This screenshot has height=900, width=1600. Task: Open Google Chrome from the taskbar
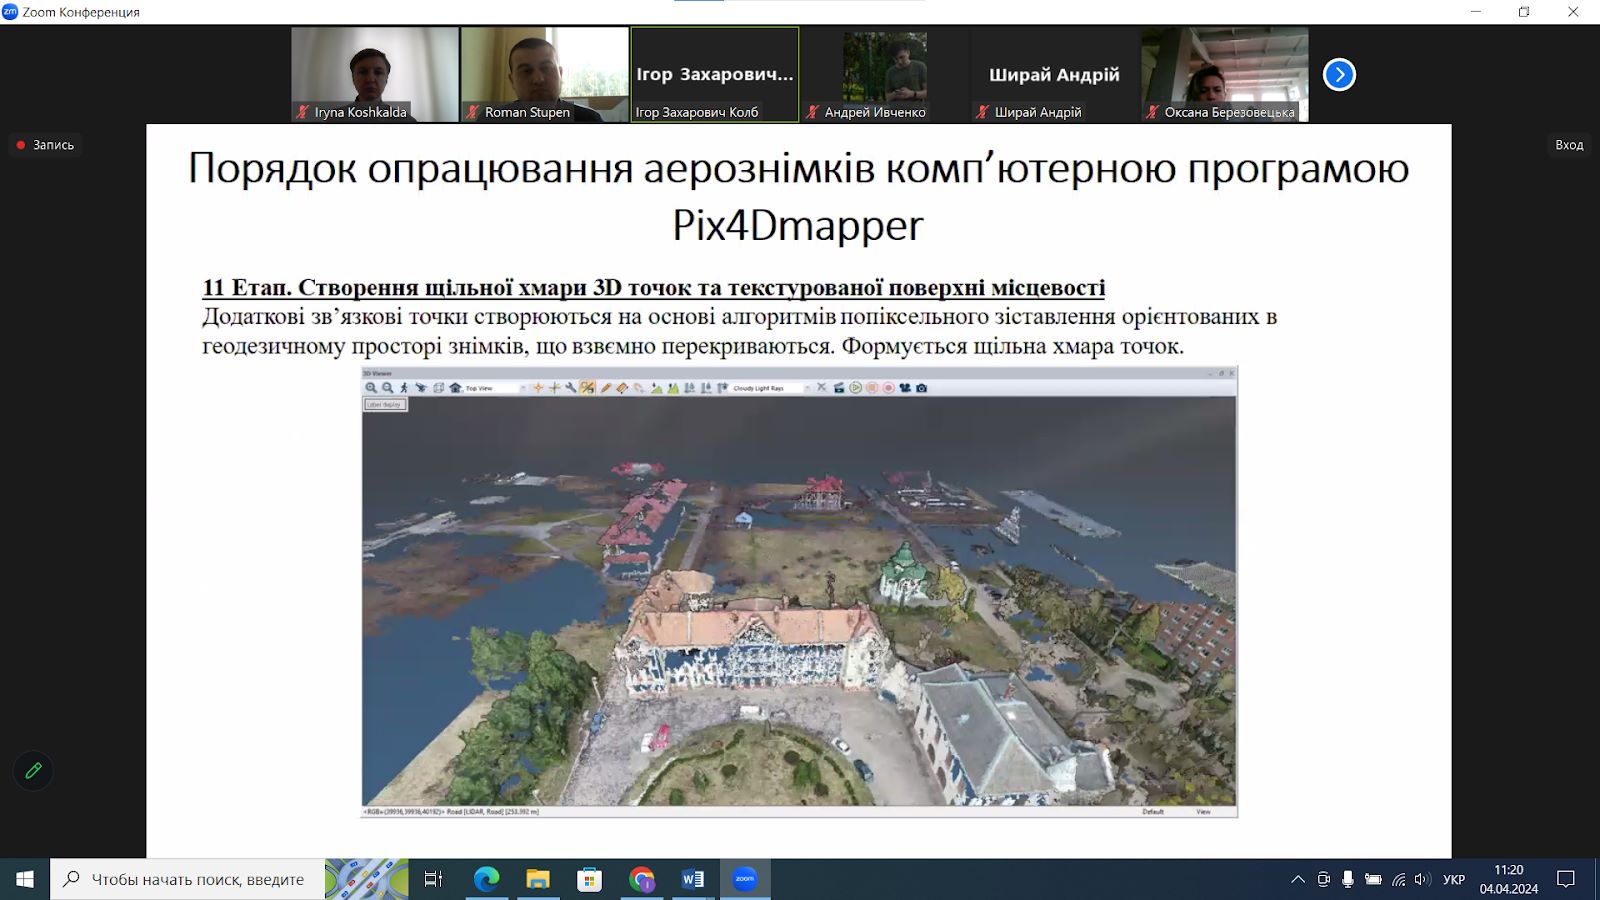pos(642,879)
